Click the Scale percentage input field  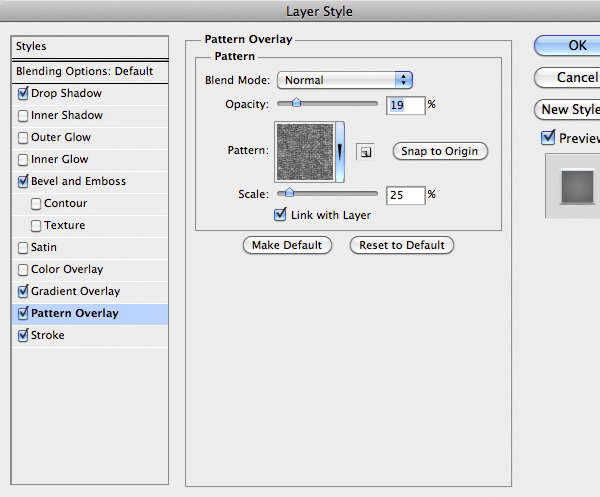[x=405, y=195]
